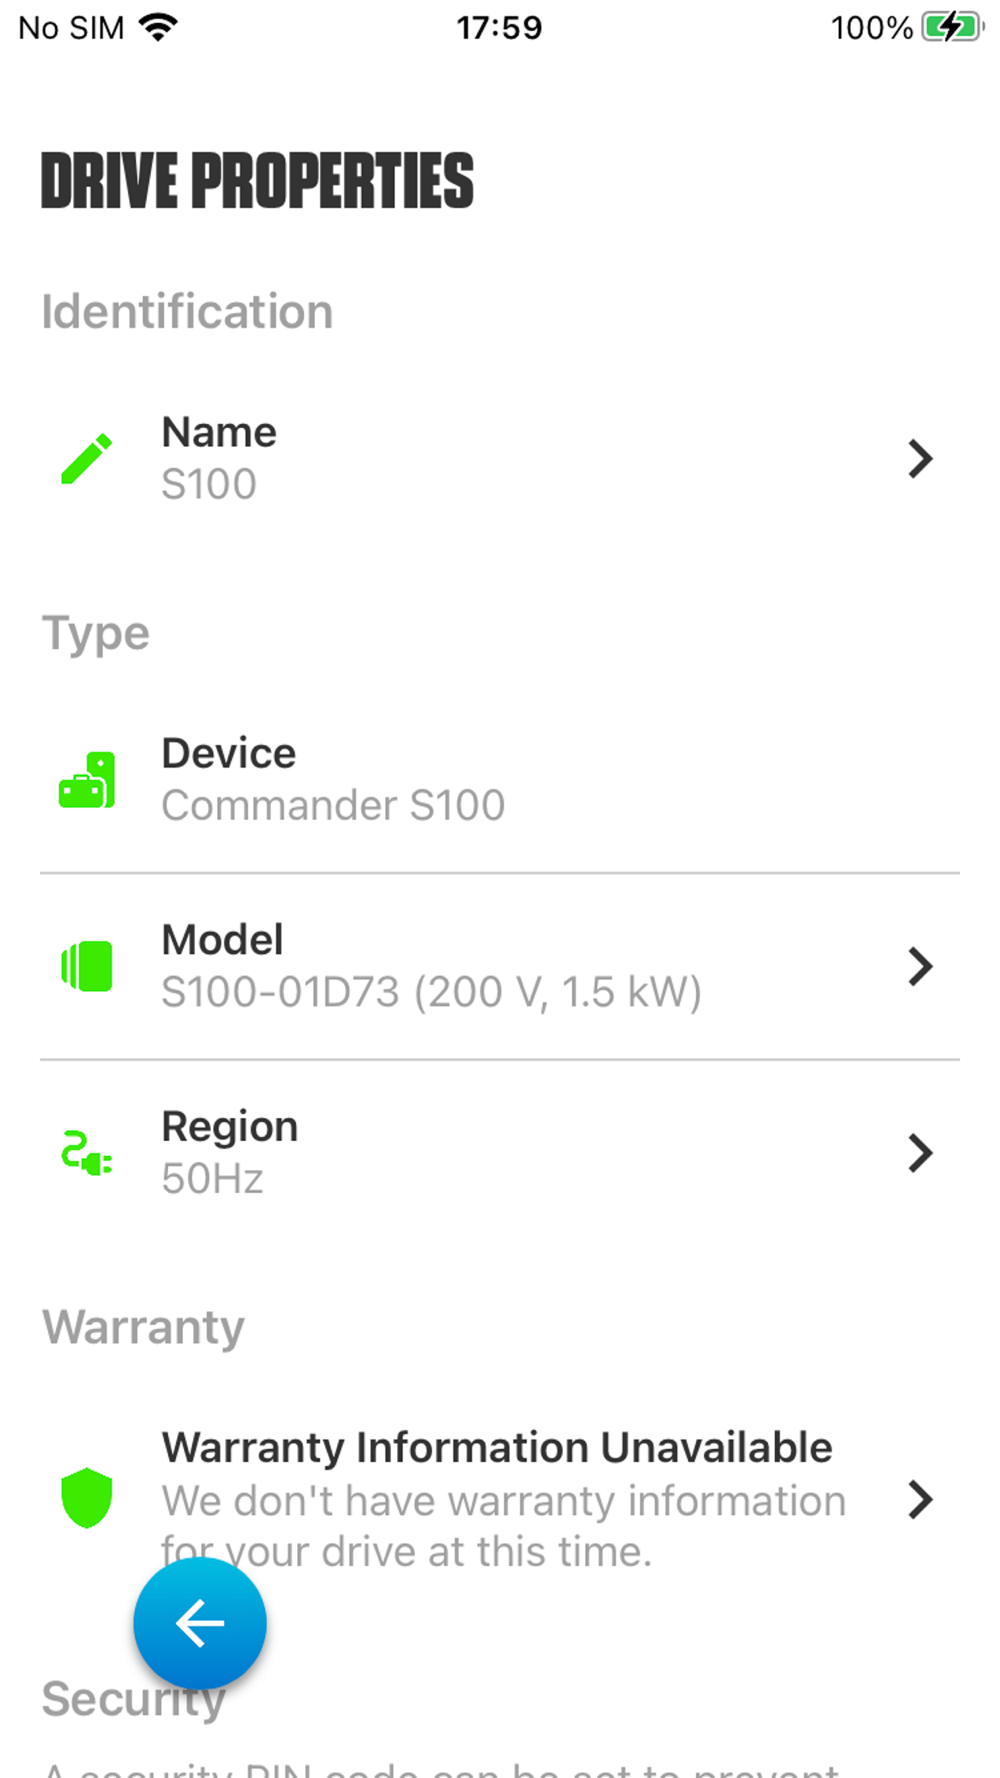Tap Warranty Information Unavailable title
This screenshot has width=1000, height=1778.
[x=497, y=1447]
